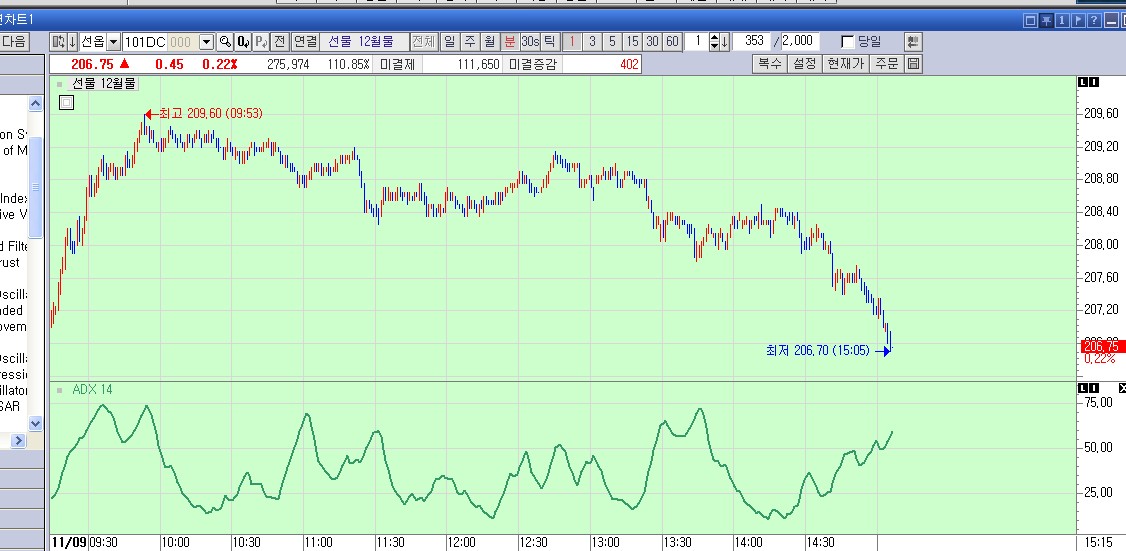Open the 선옵 market type dropdown
The height and width of the screenshot is (551, 1126).
coord(113,41)
